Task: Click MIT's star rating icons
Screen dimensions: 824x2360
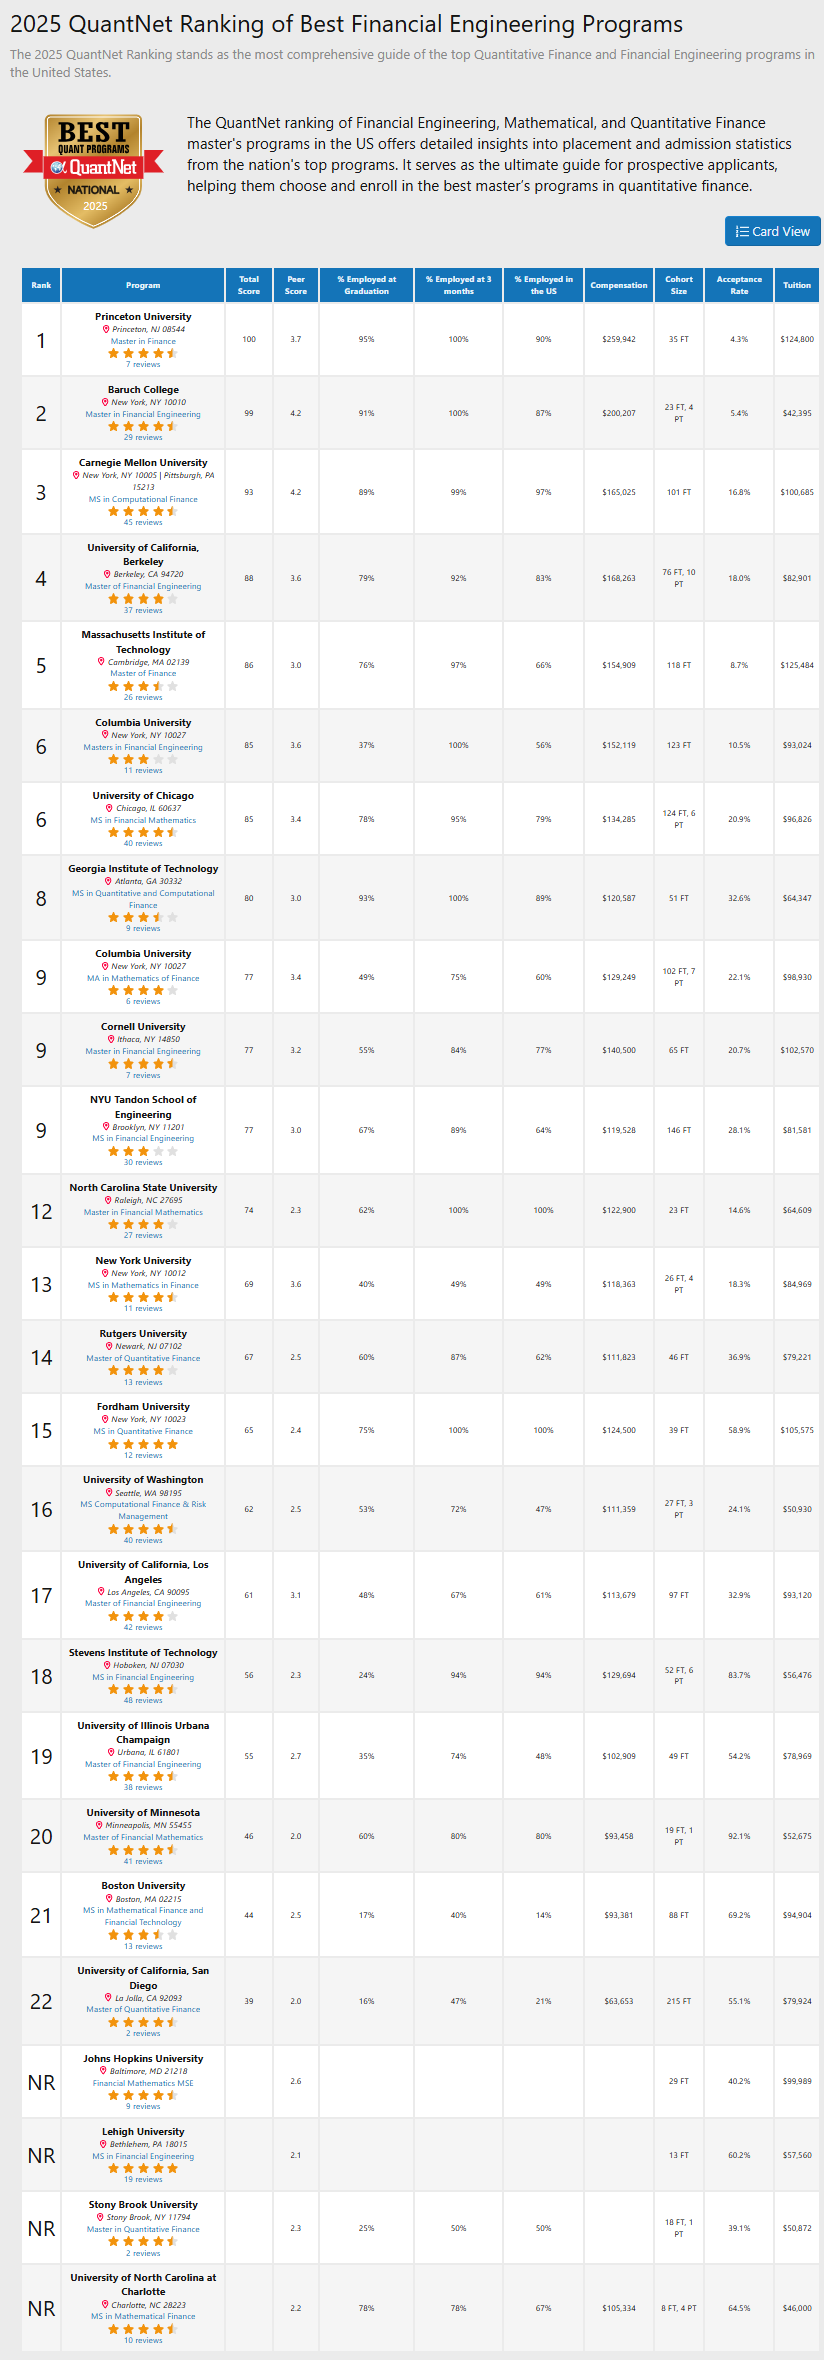Action: 143,686
